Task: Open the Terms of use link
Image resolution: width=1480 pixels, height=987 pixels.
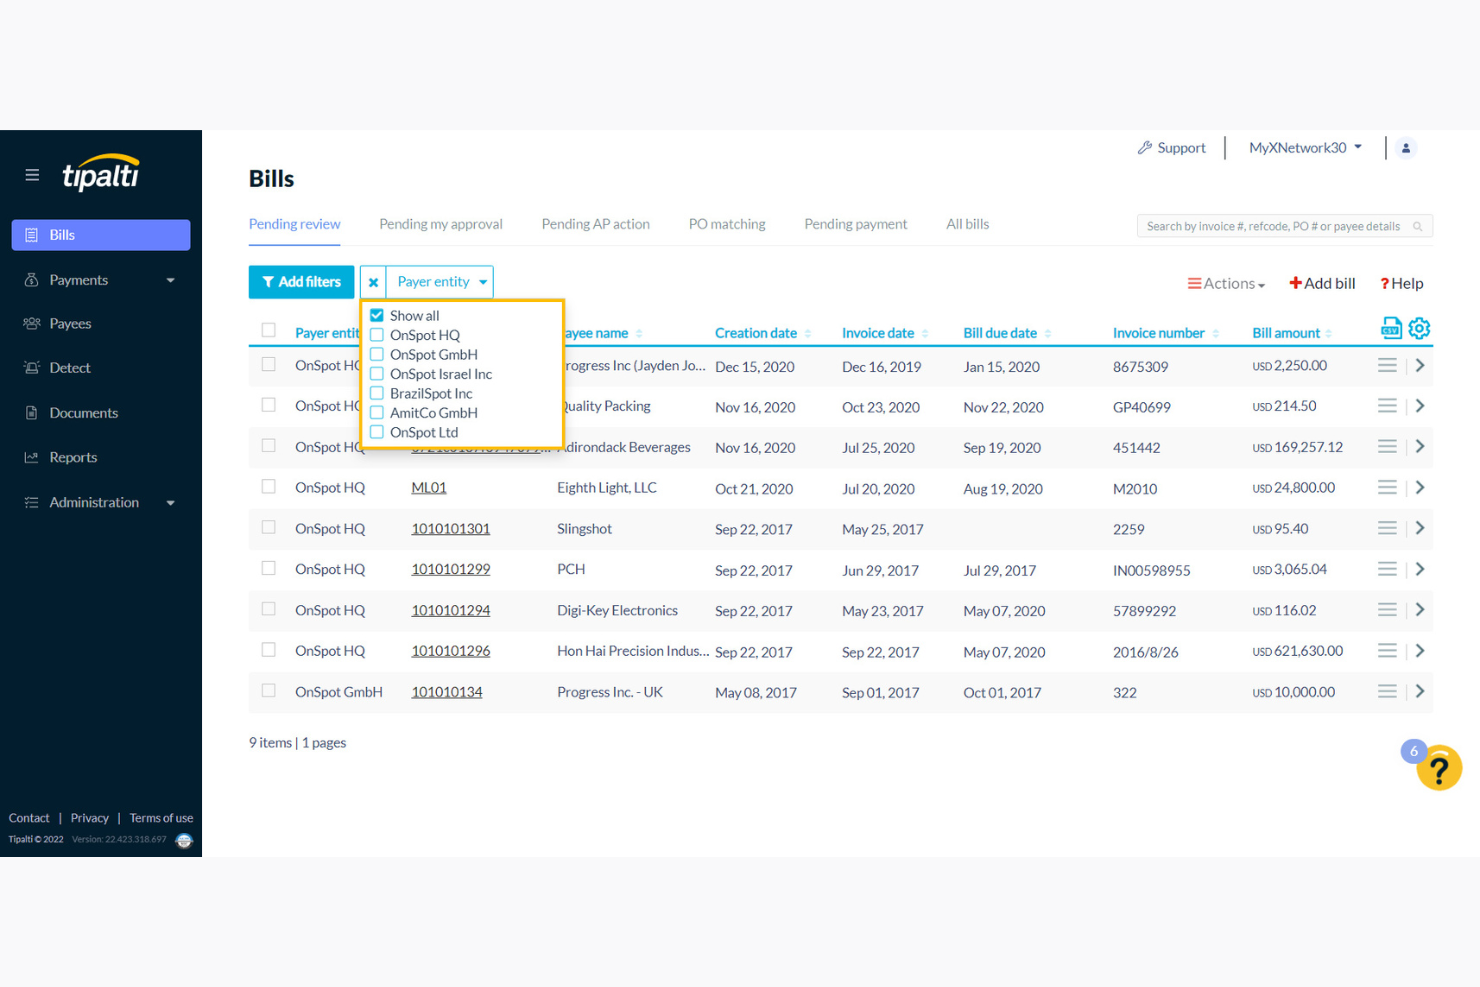Action: [x=161, y=818]
